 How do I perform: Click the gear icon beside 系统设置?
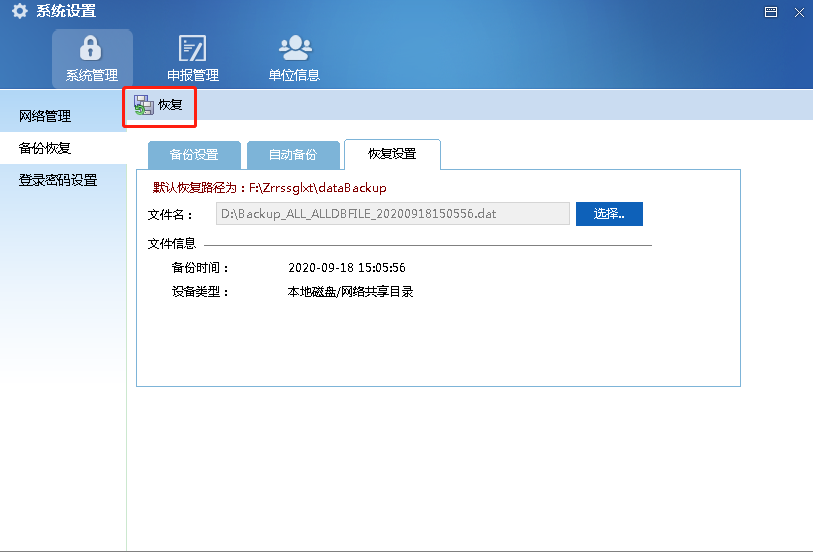point(19,11)
